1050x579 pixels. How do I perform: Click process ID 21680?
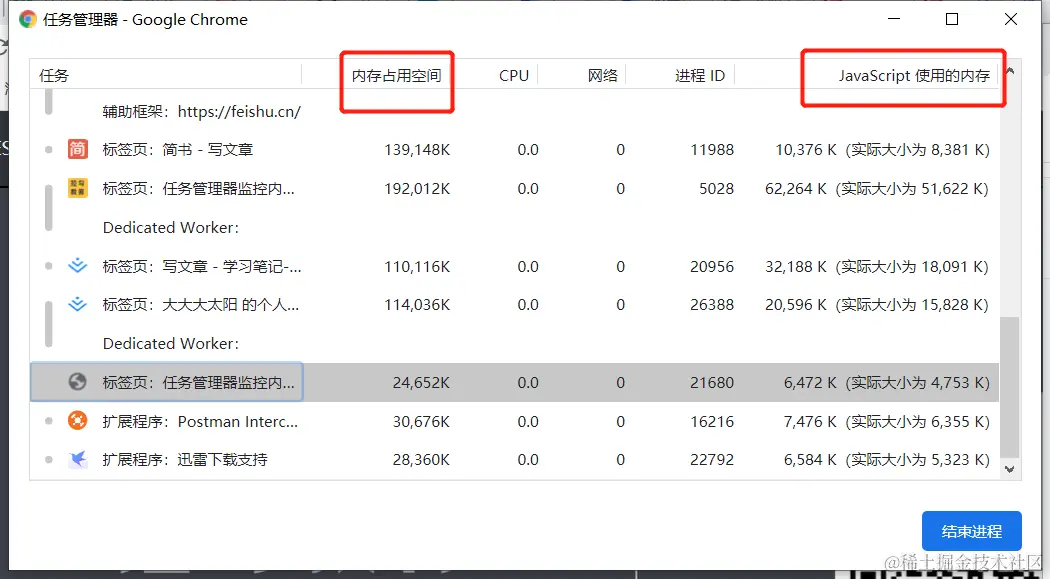tap(712, 382)
